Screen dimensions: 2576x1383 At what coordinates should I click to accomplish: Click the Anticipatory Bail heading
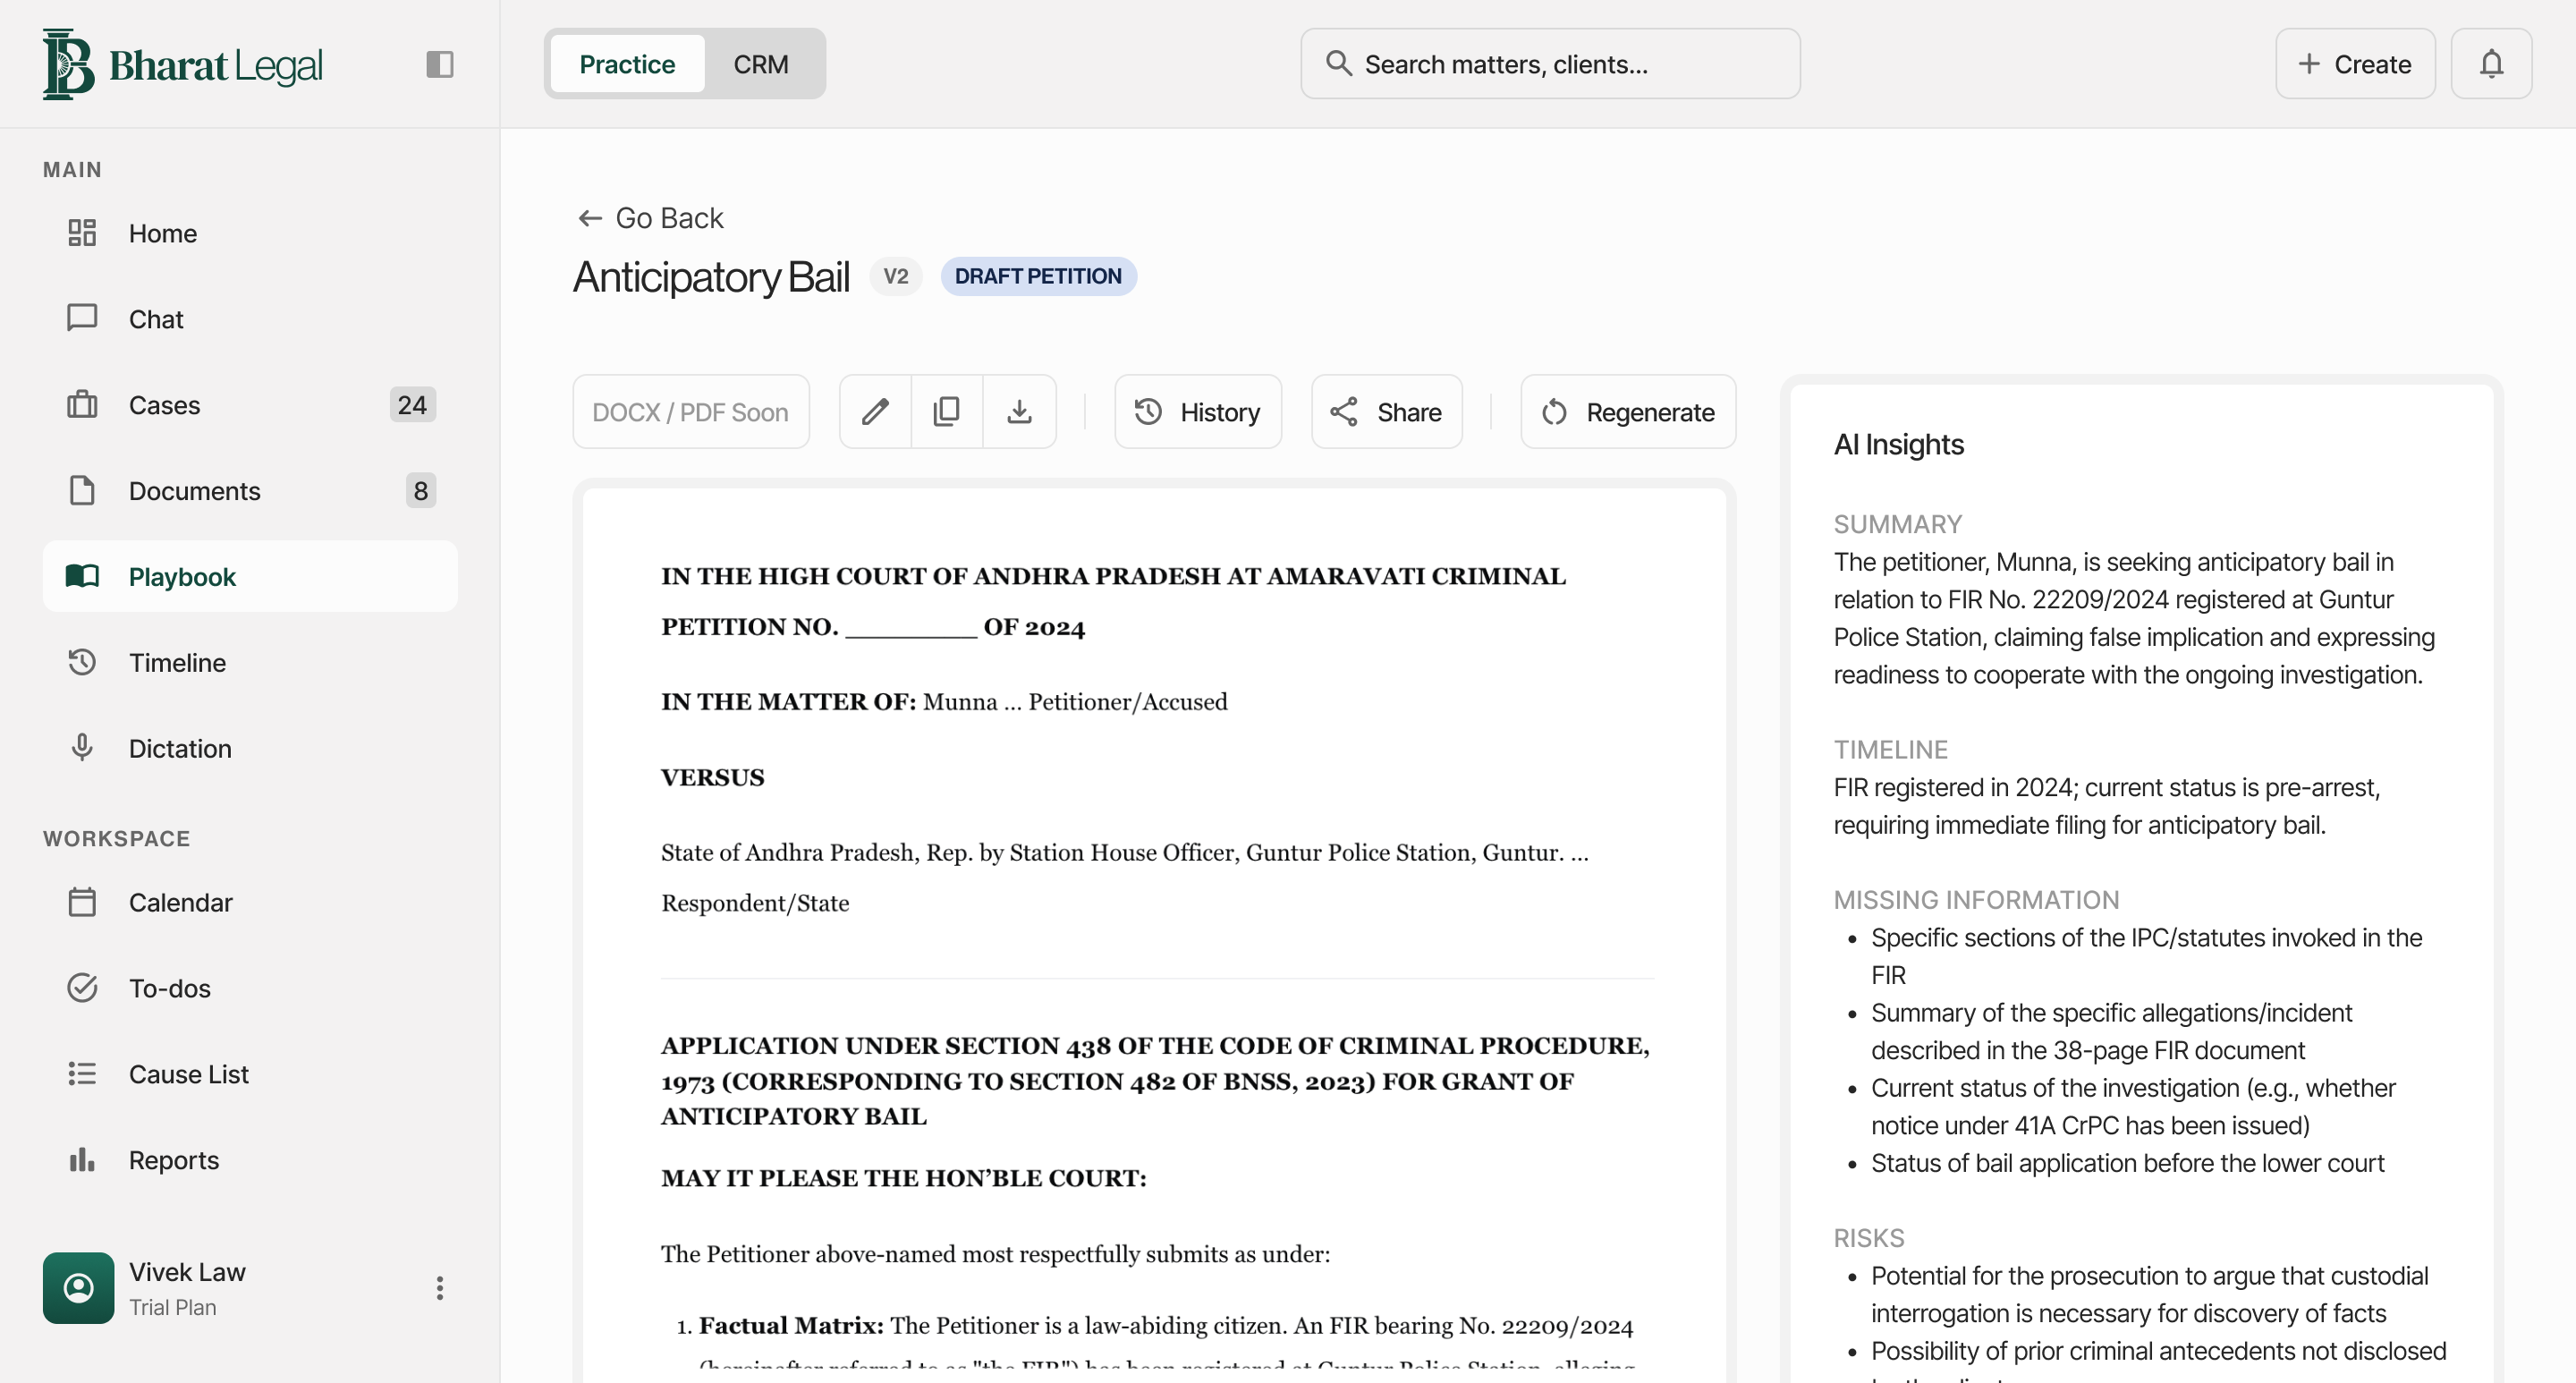[x=711, y=277]
